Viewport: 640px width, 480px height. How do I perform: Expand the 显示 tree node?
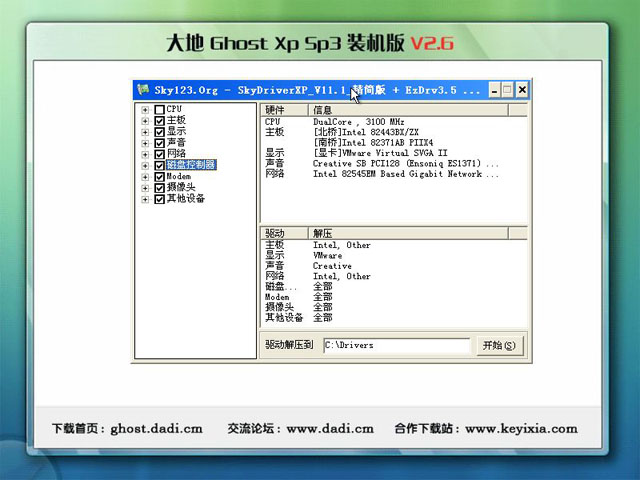pyautogui.click(x=145, y=132)
